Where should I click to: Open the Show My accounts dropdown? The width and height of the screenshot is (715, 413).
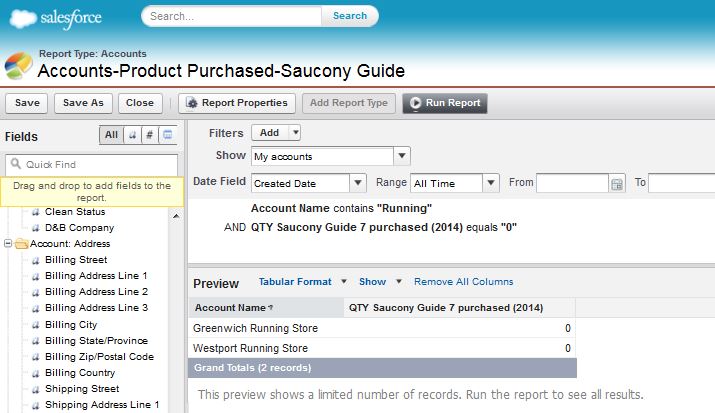(x=402, y=156)
